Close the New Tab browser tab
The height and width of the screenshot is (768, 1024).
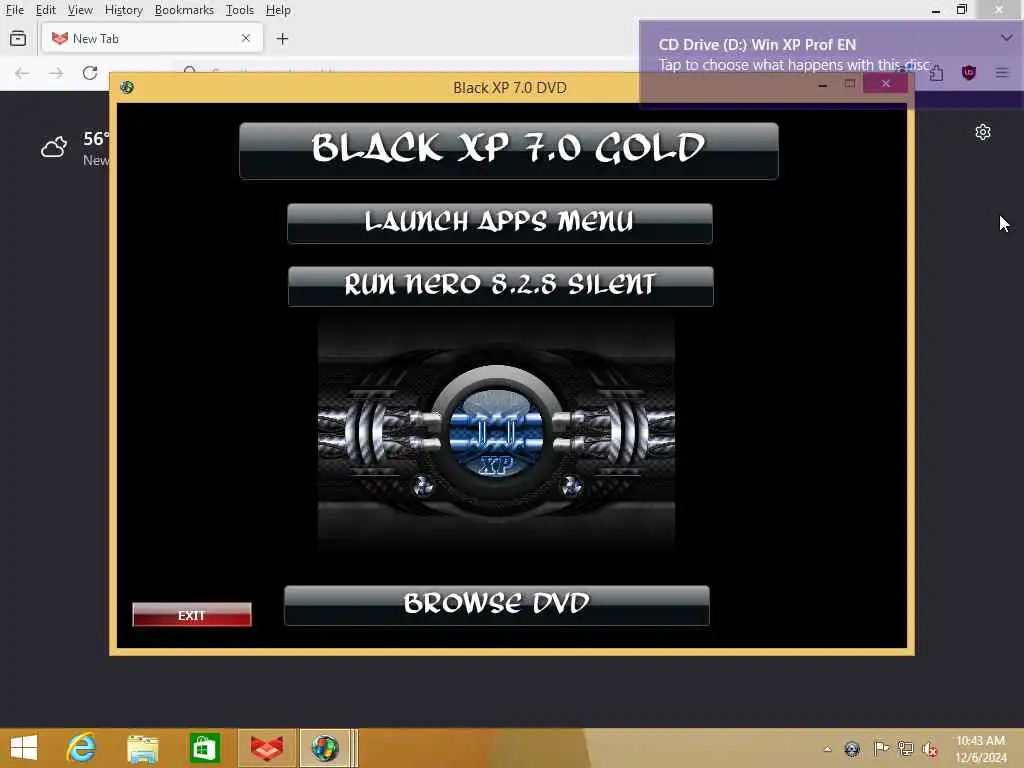(x=246, y=39)
